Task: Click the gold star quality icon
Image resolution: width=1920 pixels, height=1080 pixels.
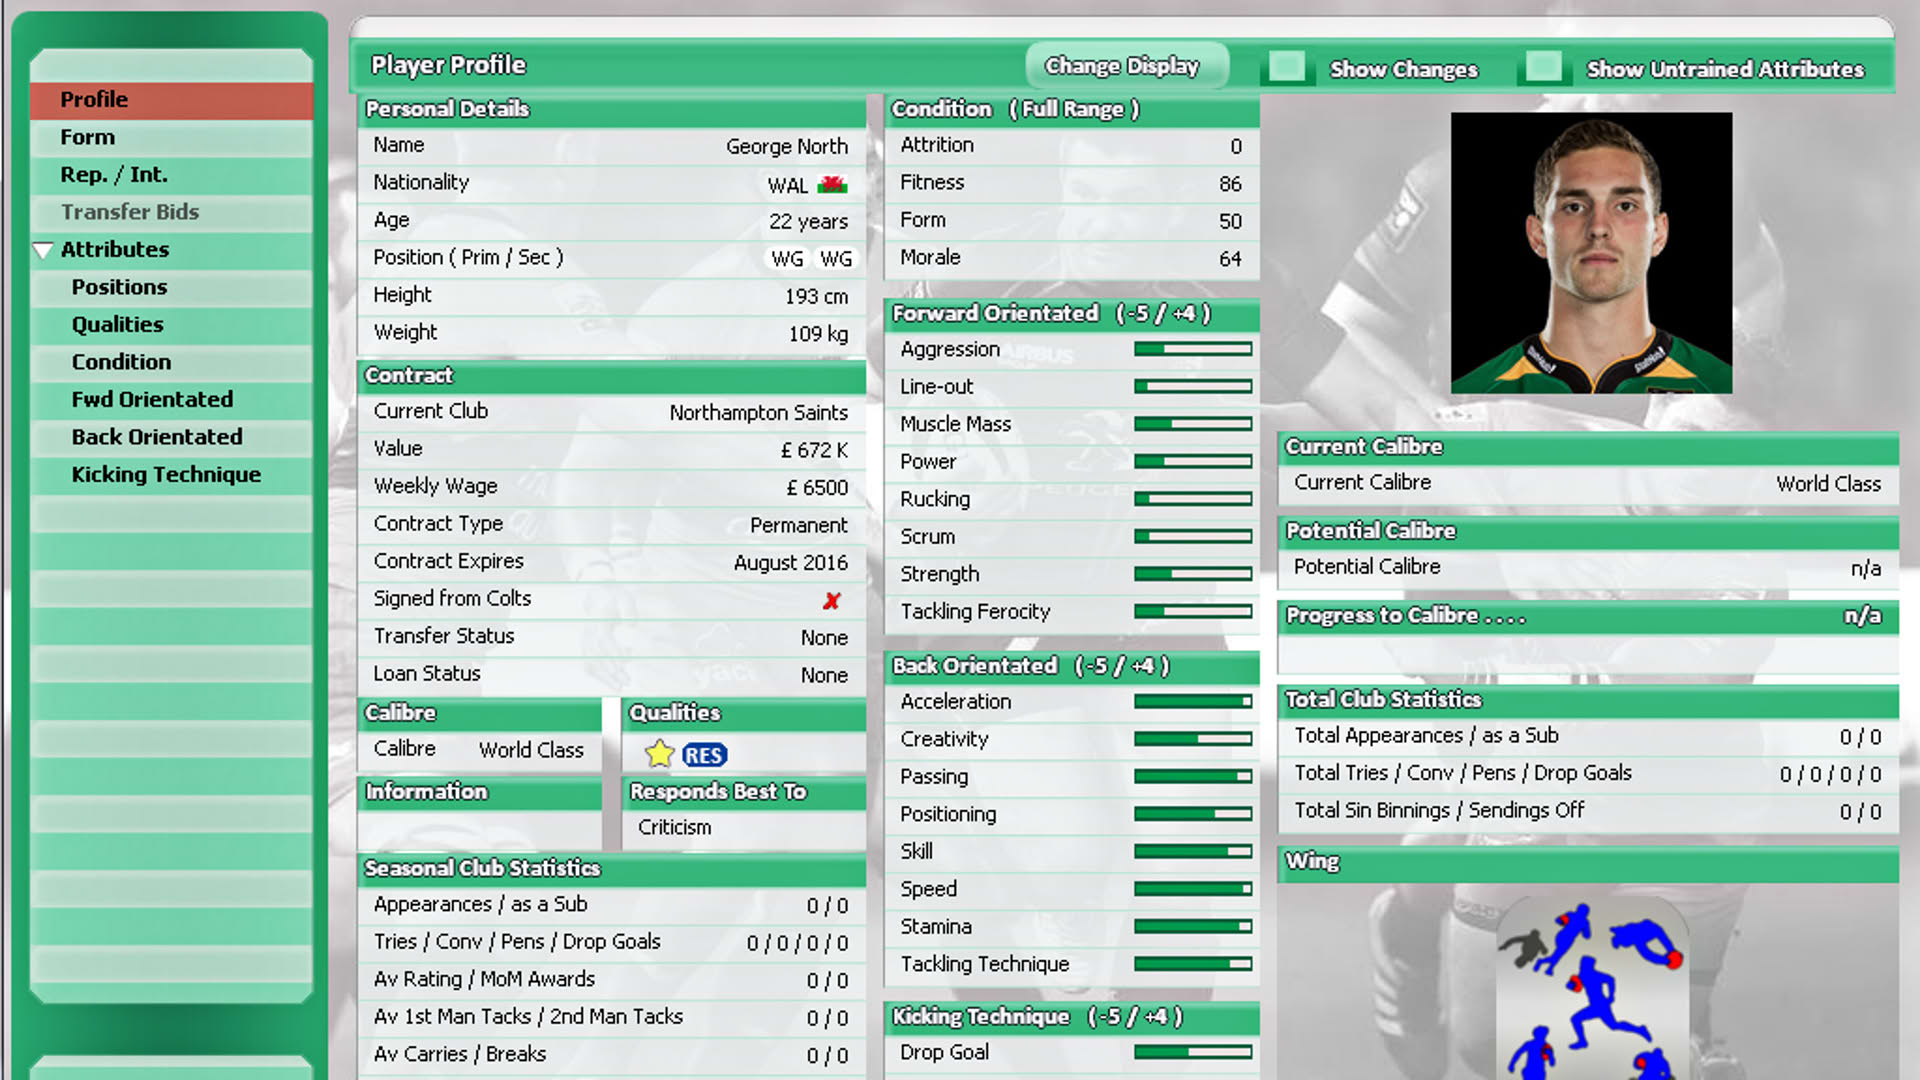Action: pyautogui.click(x=660, y=753)
